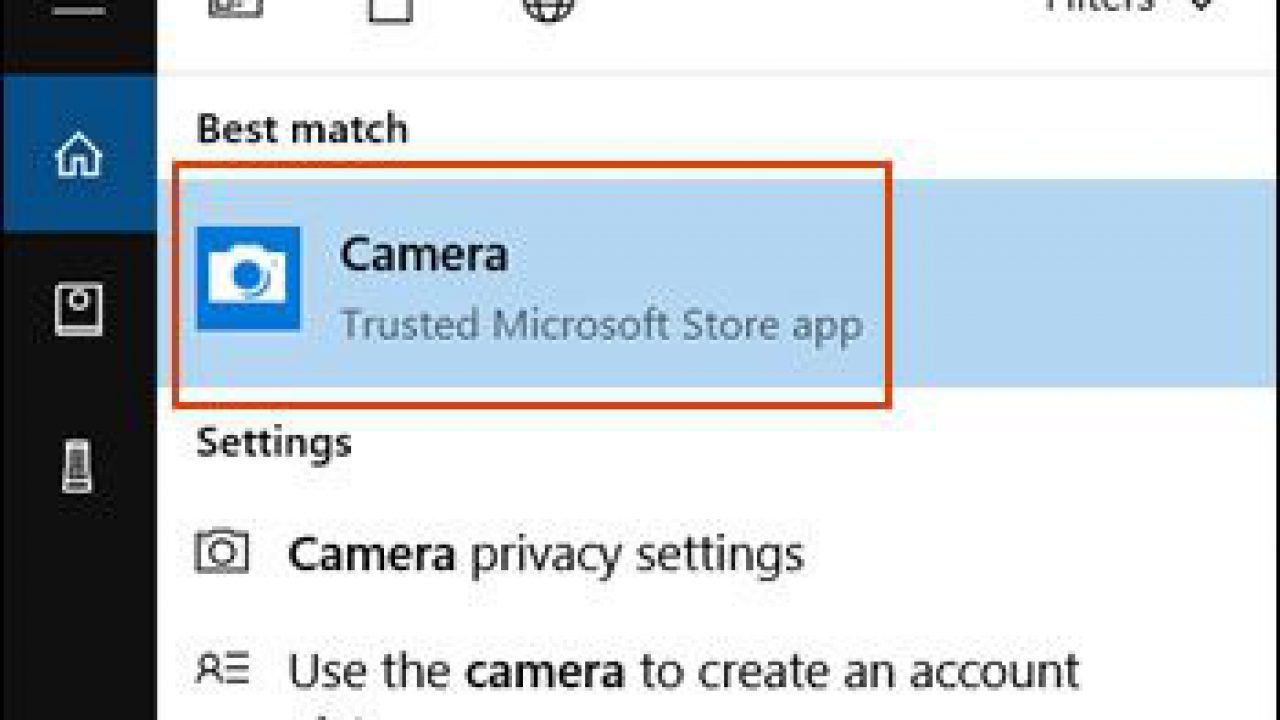
Task: Filter results by the Apps icon
Action: point(235,8)
